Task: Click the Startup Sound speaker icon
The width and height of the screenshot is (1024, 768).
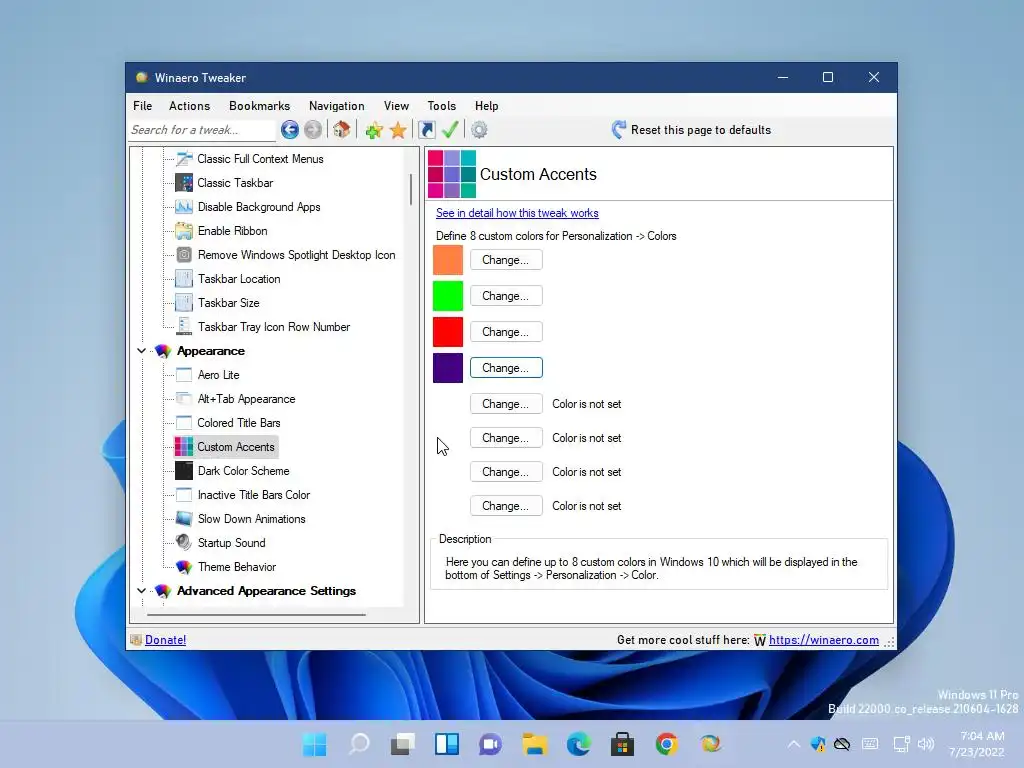Action: 184,543
